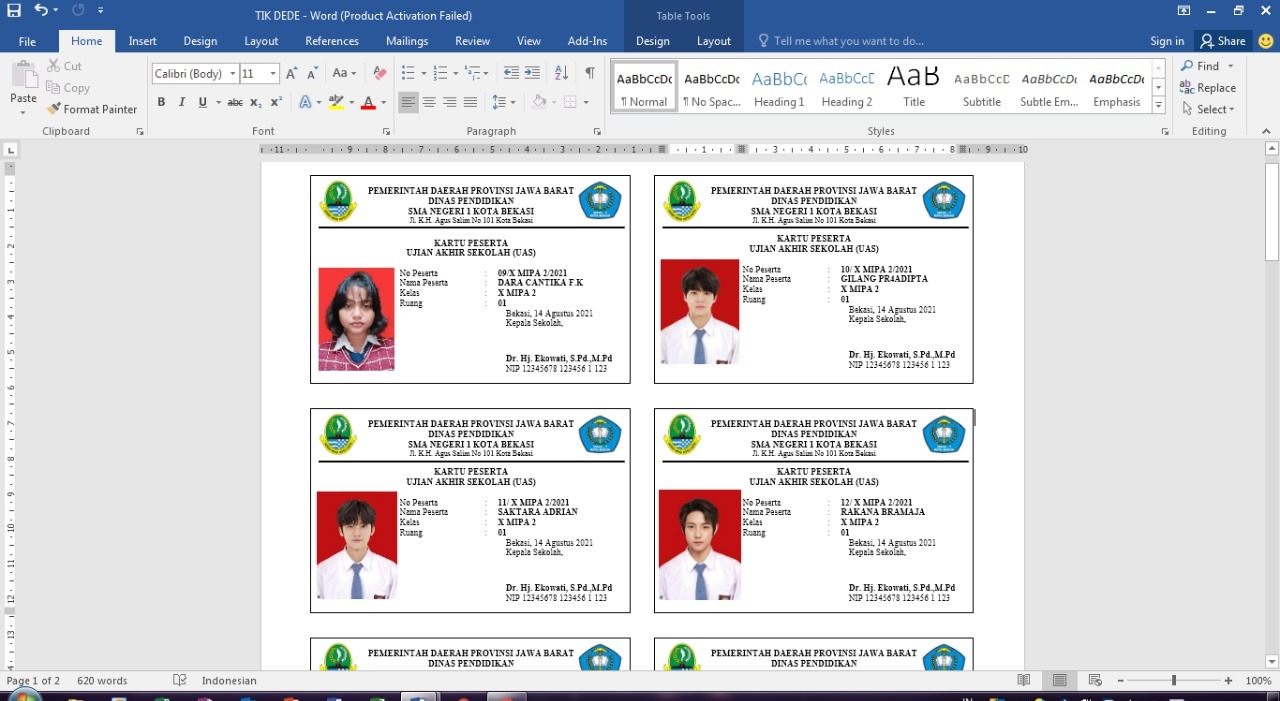Screen dimensions: 1280x701
Task: Expand the bullet list options
Action: (x=424, y=74)
